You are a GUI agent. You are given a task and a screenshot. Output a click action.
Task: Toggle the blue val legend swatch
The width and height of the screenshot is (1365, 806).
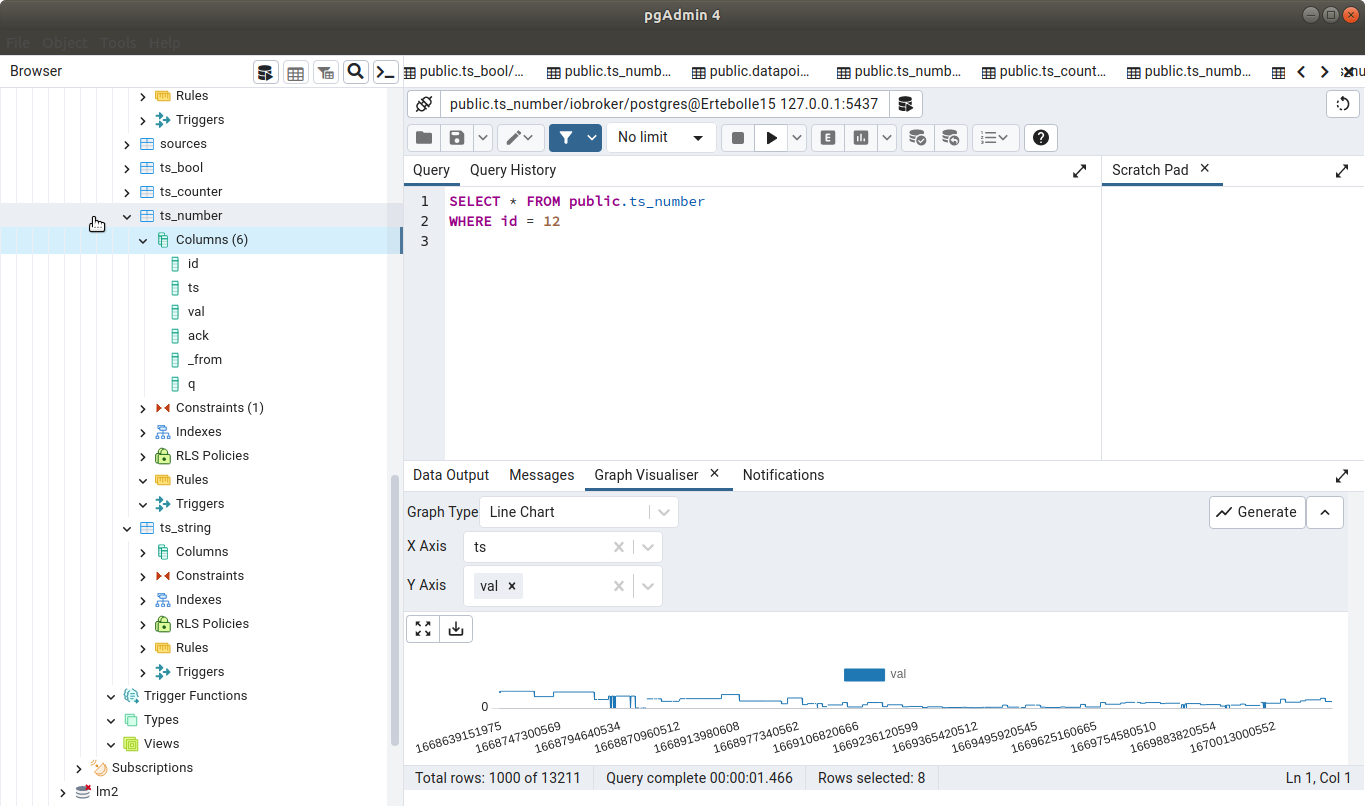click(864, 675)
